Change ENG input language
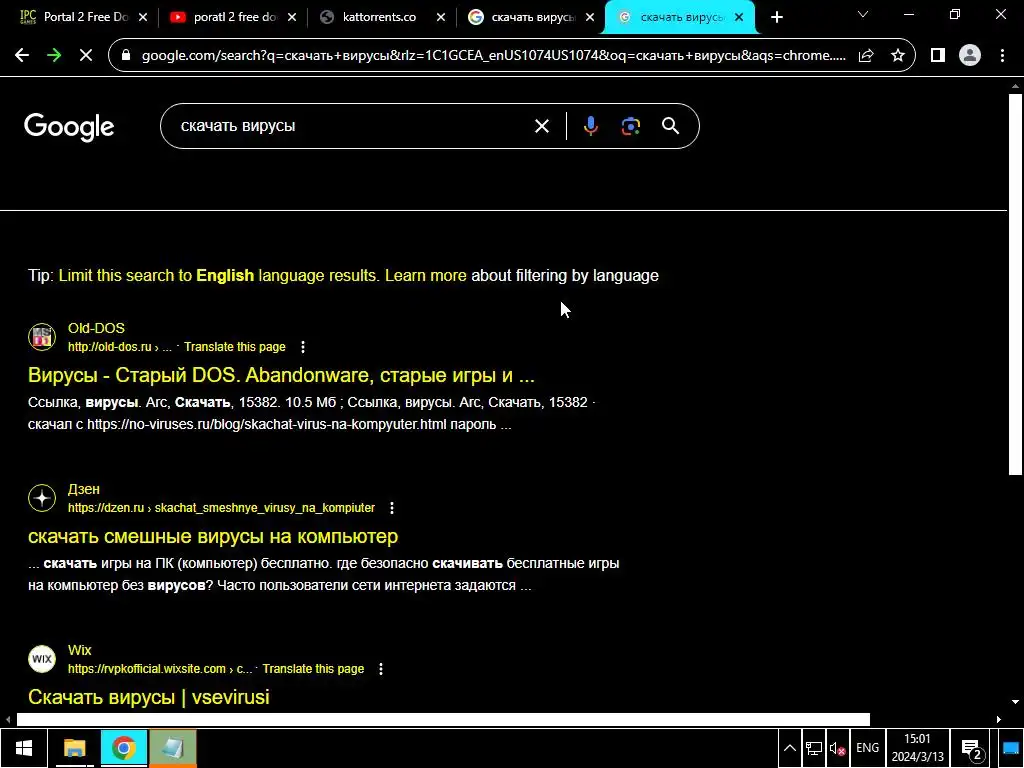The image size is (1024, 768). tap(867, 748)
